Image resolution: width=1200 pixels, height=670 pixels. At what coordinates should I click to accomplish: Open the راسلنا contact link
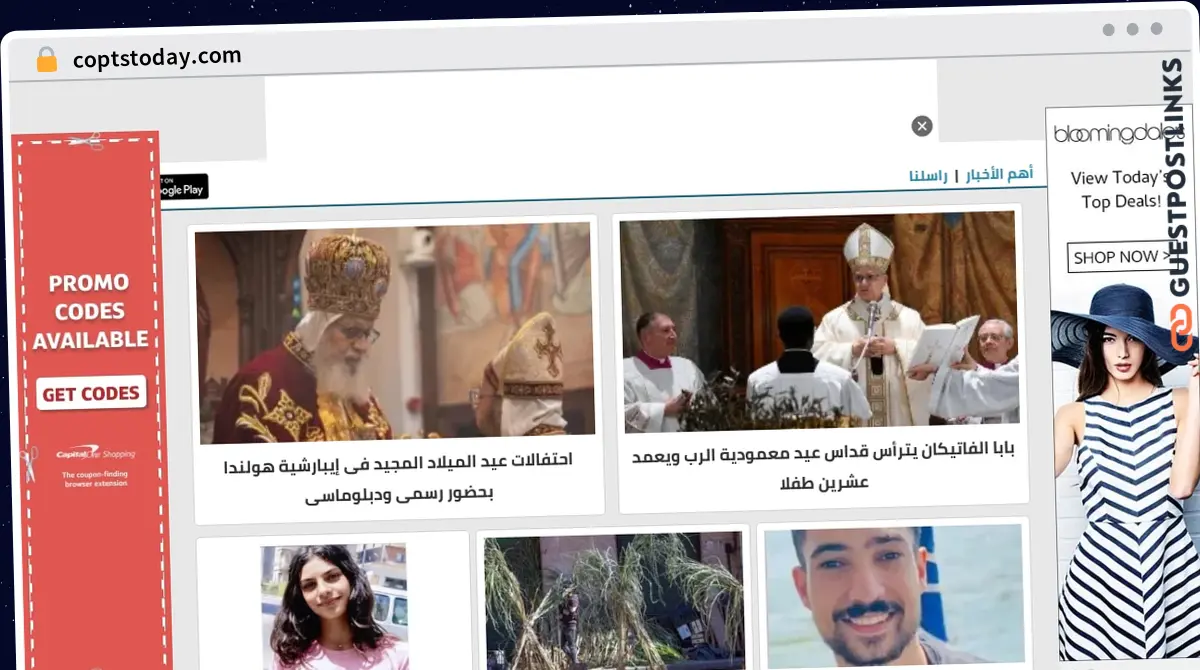click(929, 175)
